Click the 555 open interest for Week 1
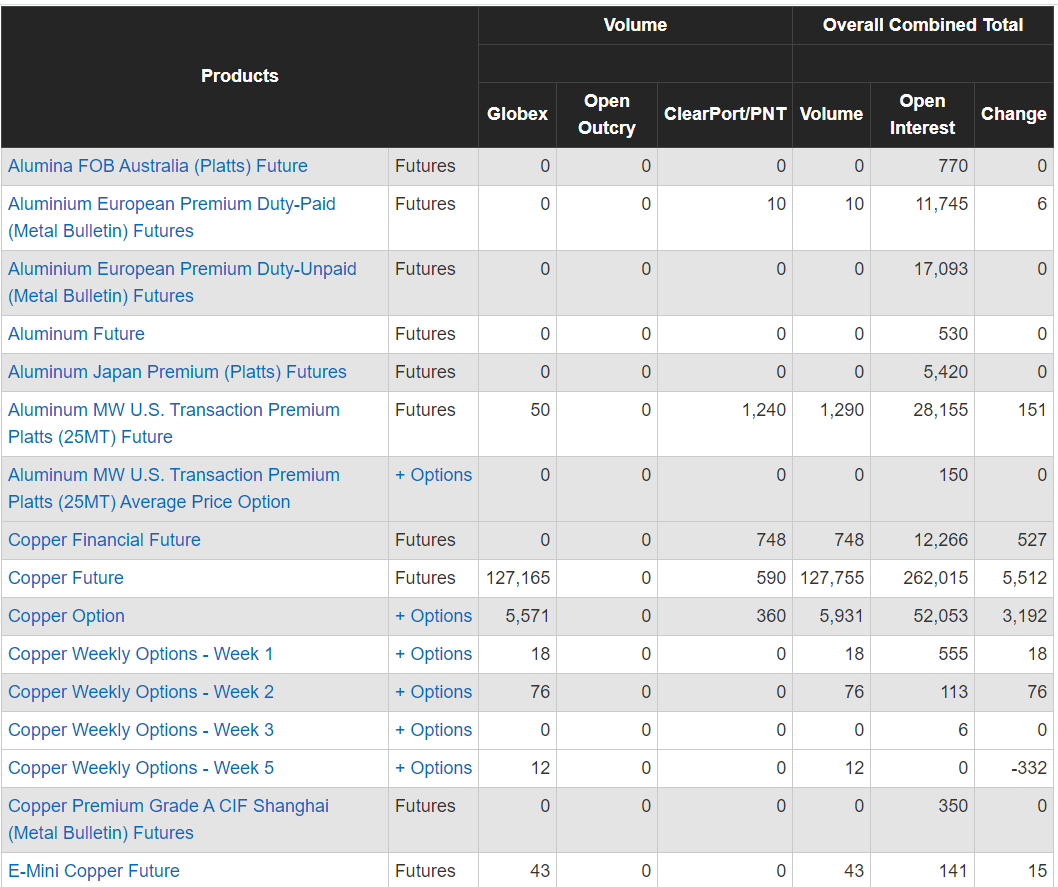Image resolution: width=1058 pixels, height=887 pixels. [x=953, y=654]
